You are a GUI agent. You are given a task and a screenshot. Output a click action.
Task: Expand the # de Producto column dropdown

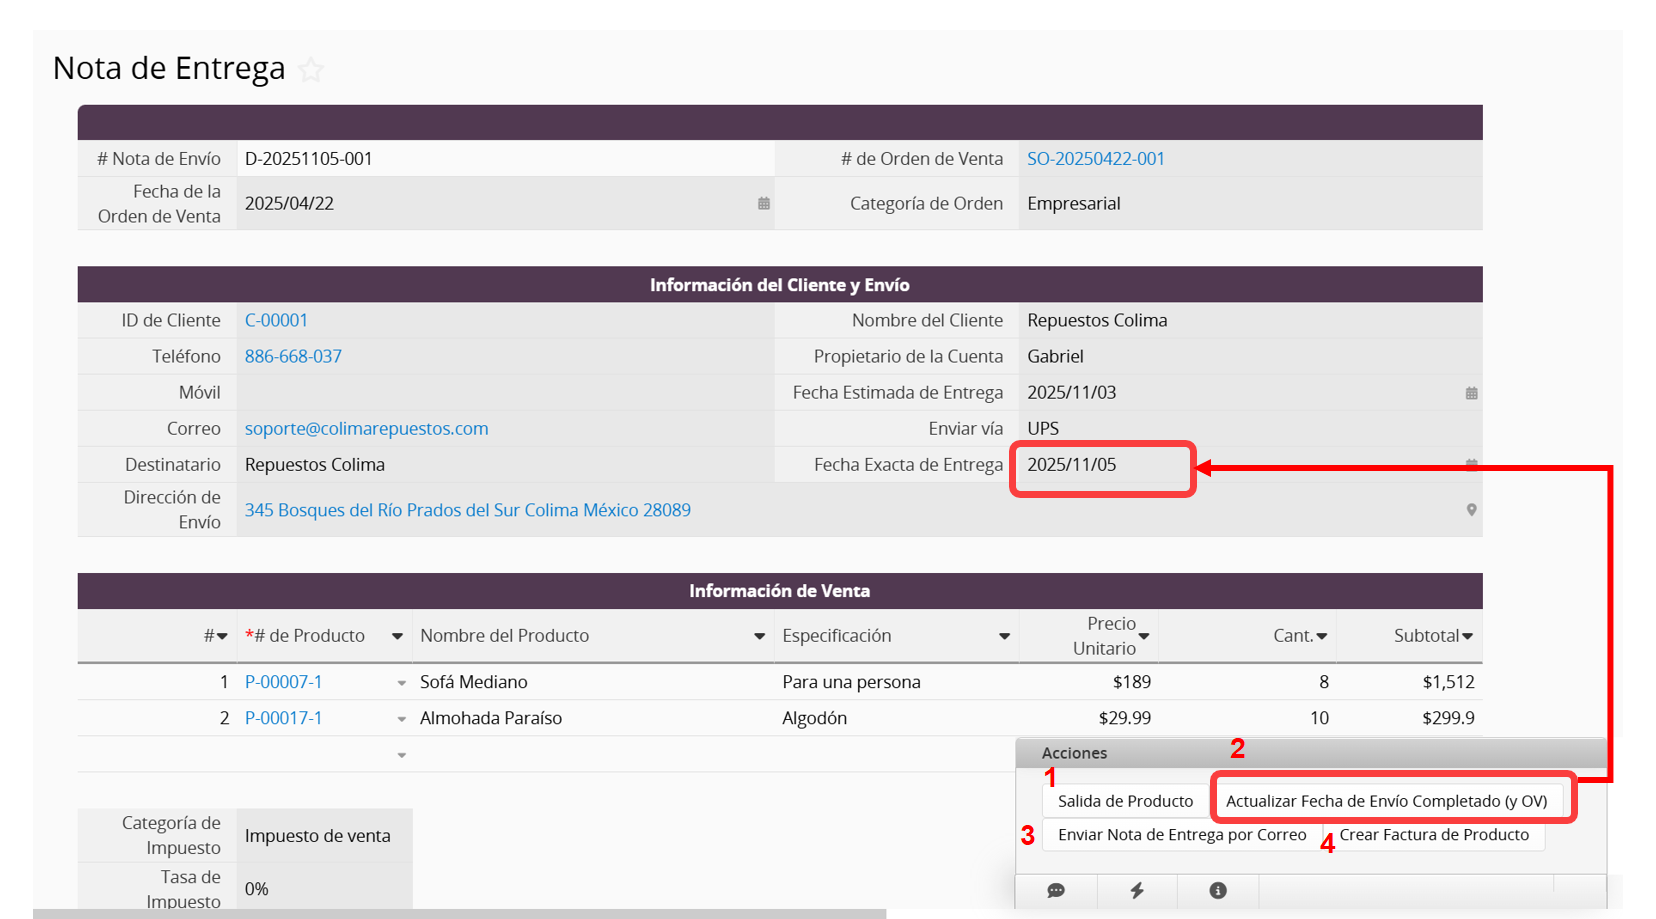coord(397,636)
